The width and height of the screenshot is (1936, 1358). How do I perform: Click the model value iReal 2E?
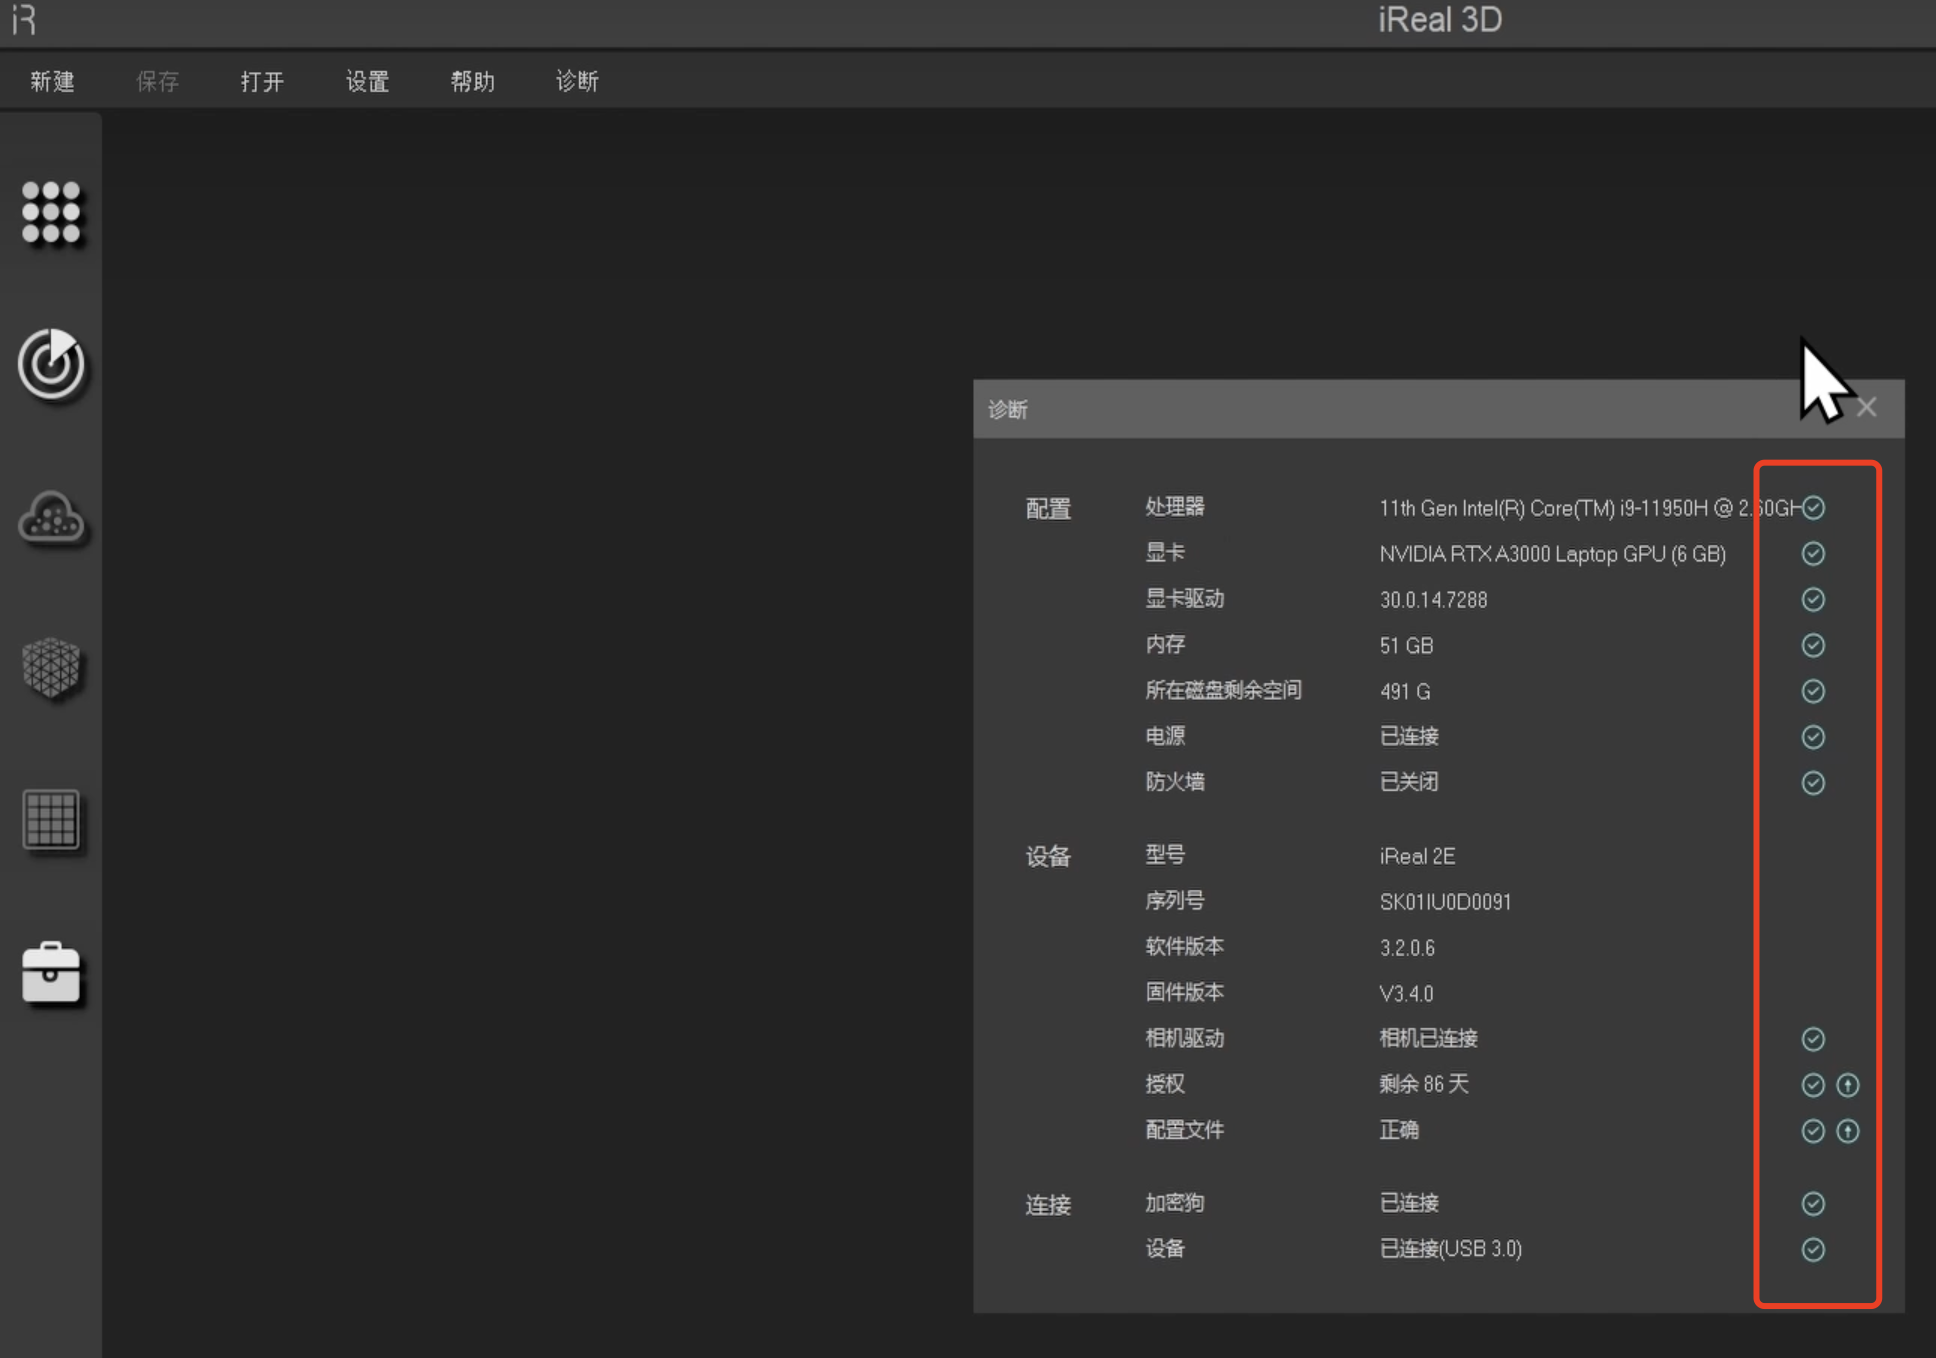click(x=1417, y=857)
